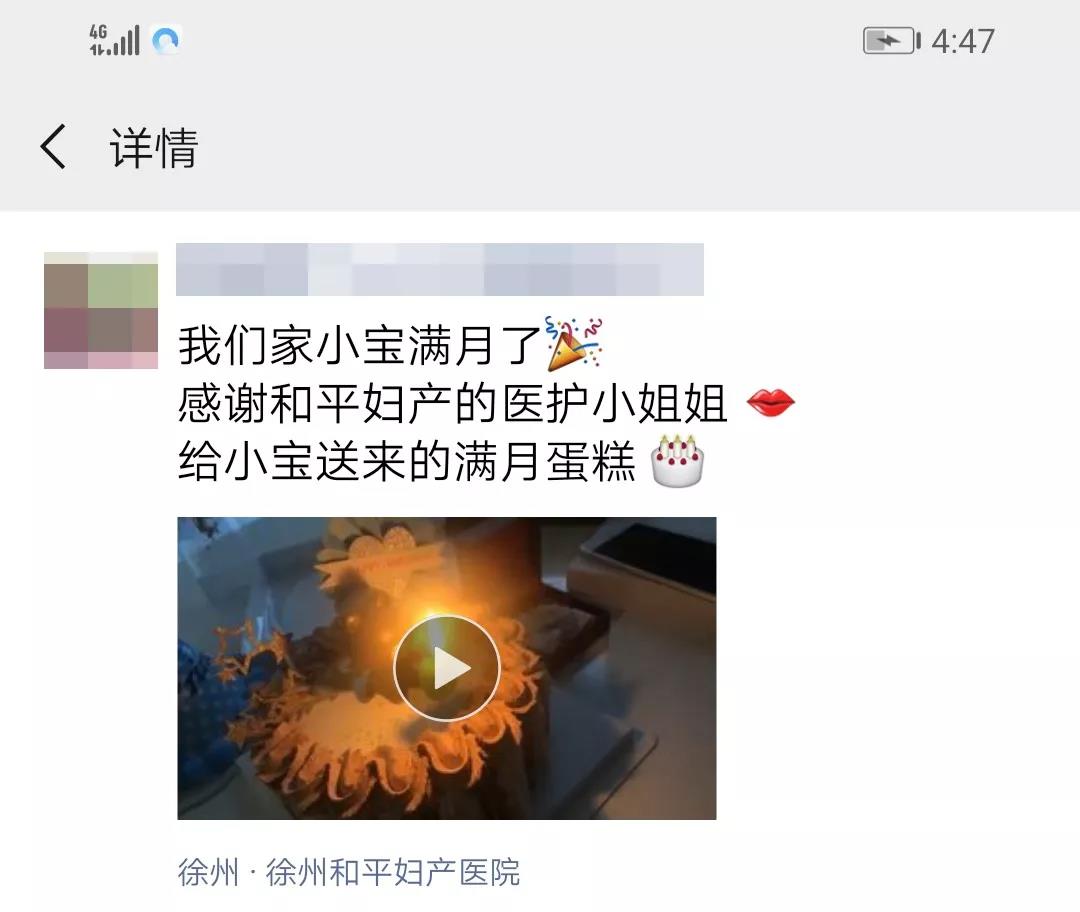Tap the 详情 page title
The image size is (1080, 912).
coord(154,147)
